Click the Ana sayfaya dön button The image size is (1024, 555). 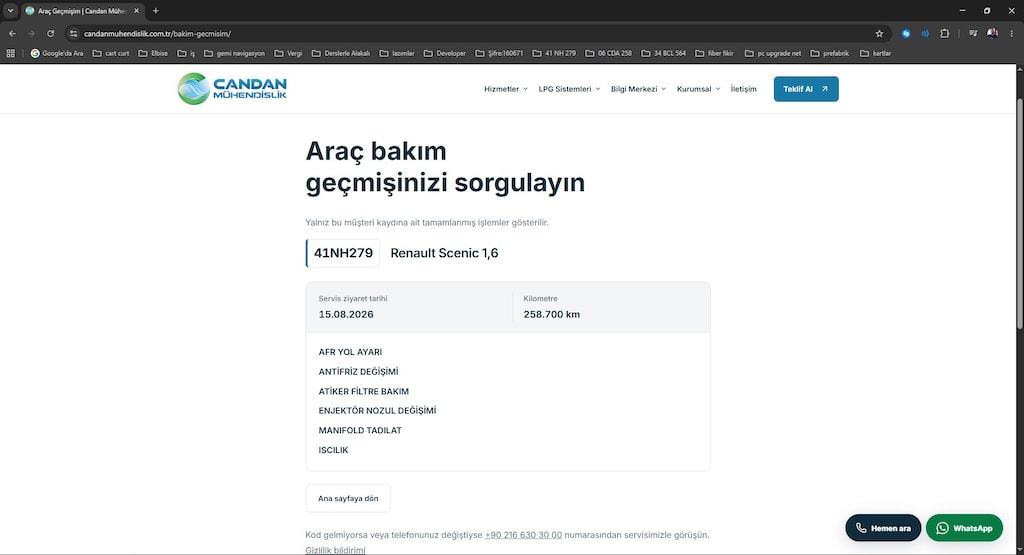348,498
